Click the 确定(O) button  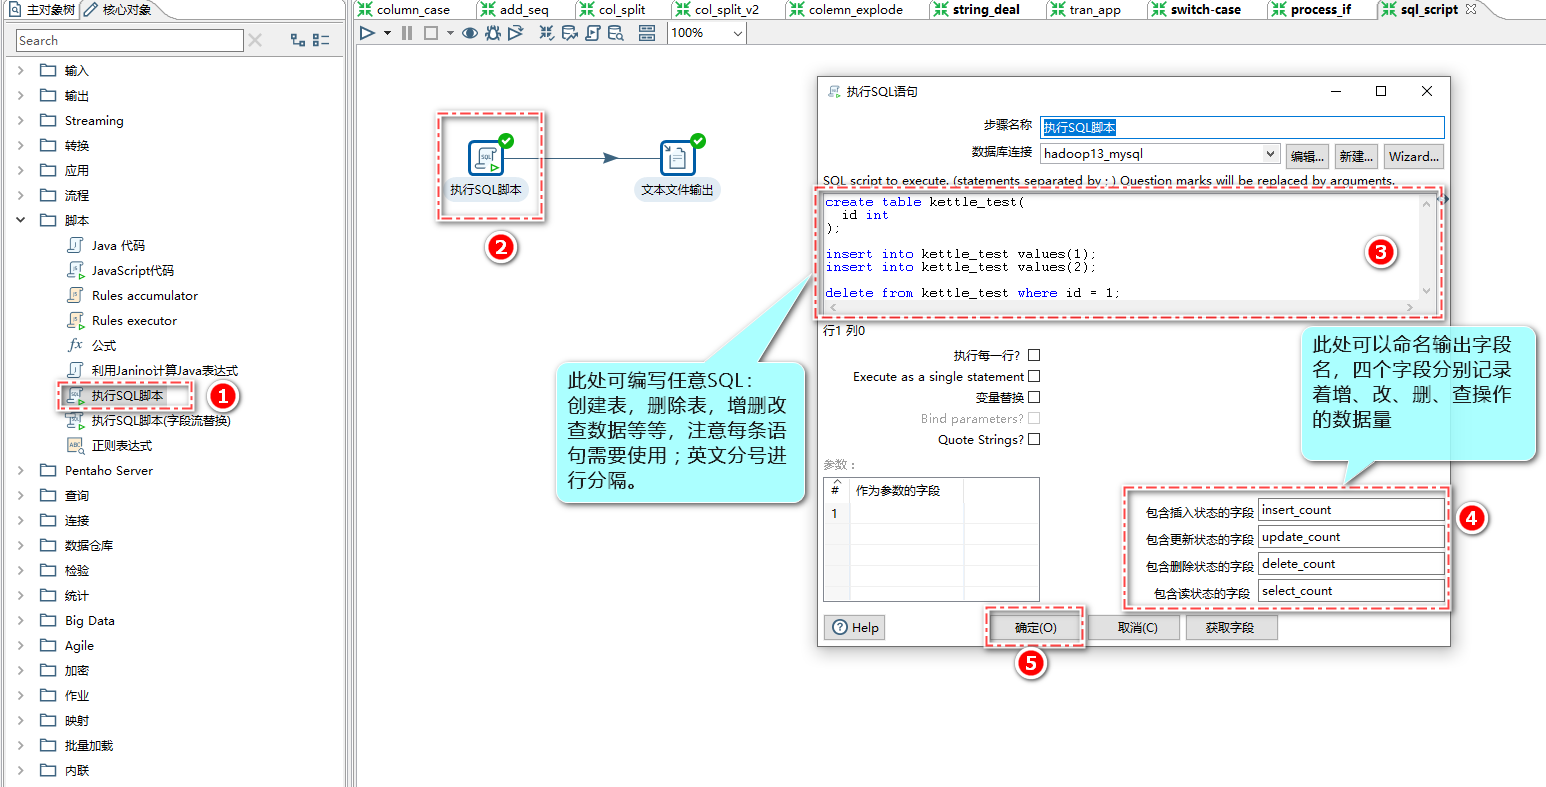click(1035, 628)
